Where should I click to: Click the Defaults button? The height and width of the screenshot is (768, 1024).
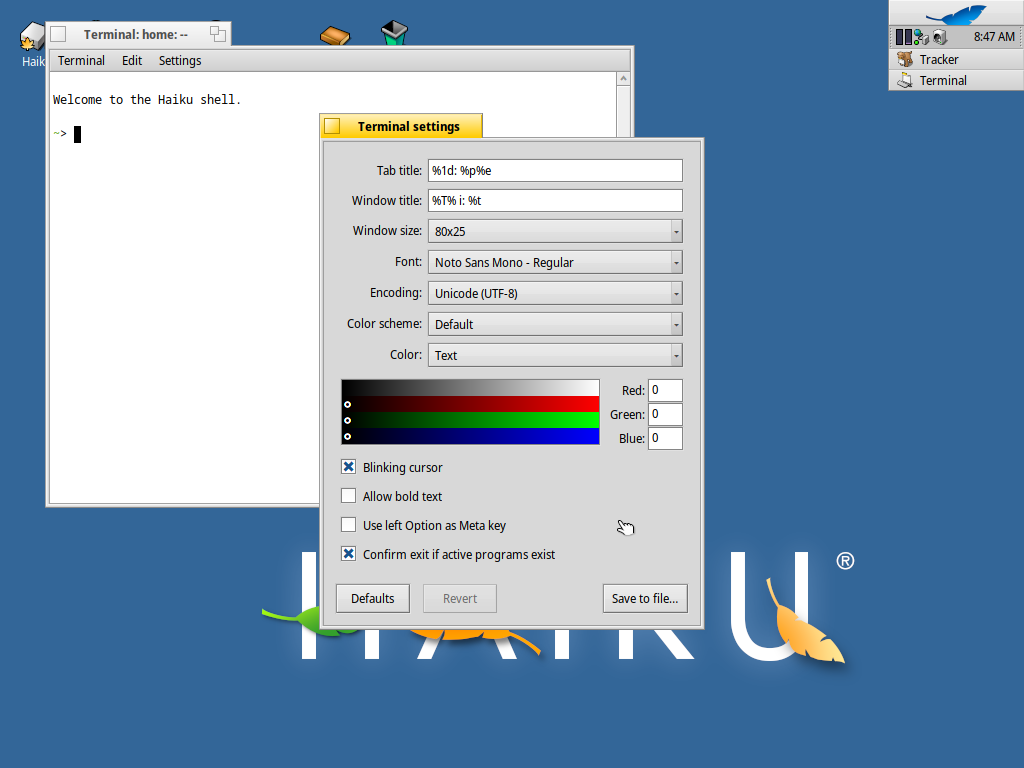373,598
